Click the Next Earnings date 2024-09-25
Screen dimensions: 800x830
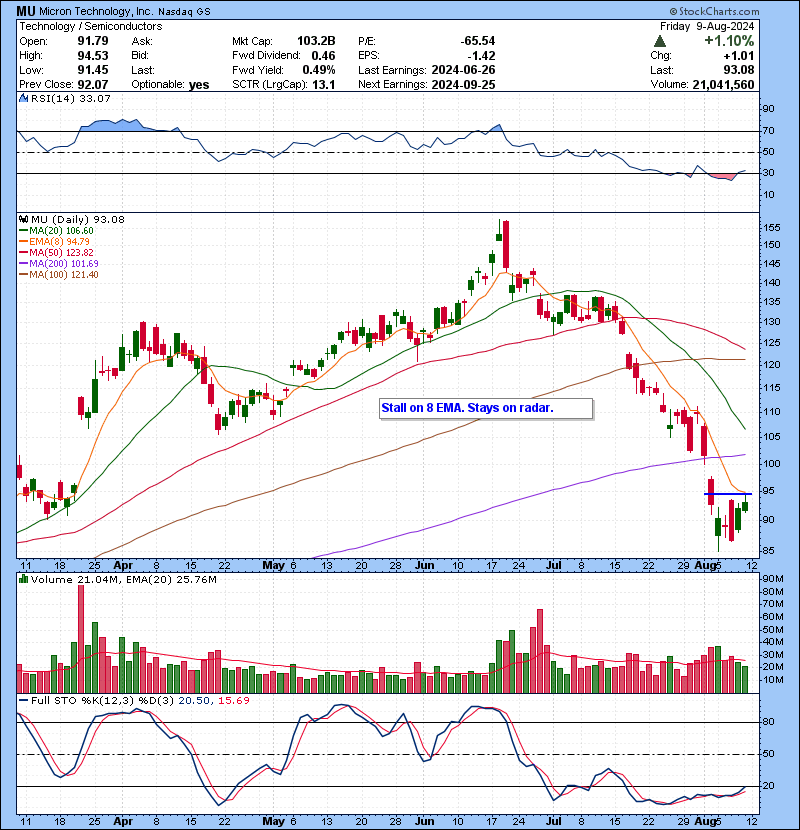click(463, 85)
